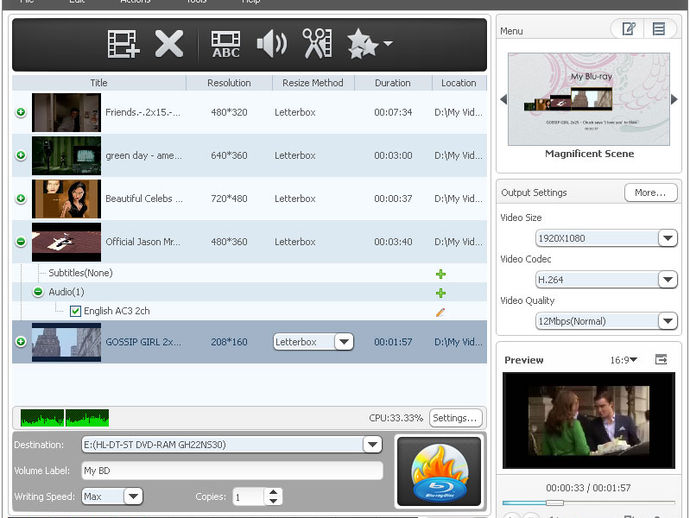Open Video Size 1920X1080 dropdown
690x518 pixels.
[x=668, y=238]
